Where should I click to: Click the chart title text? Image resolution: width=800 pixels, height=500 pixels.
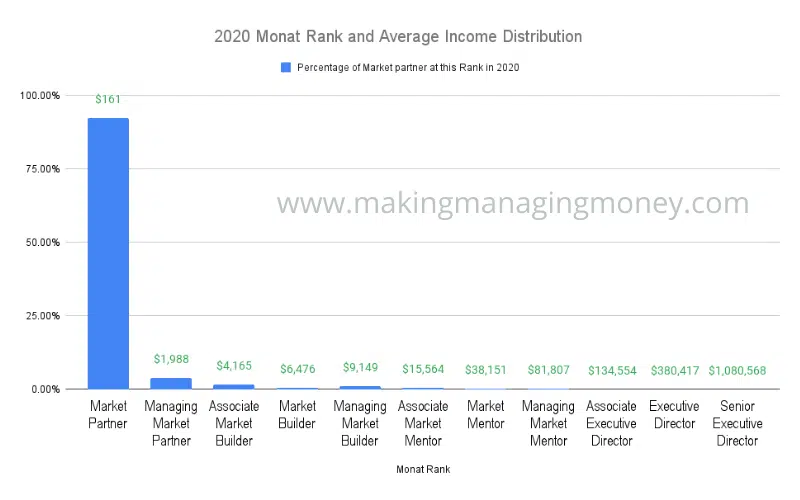(398, 36)
